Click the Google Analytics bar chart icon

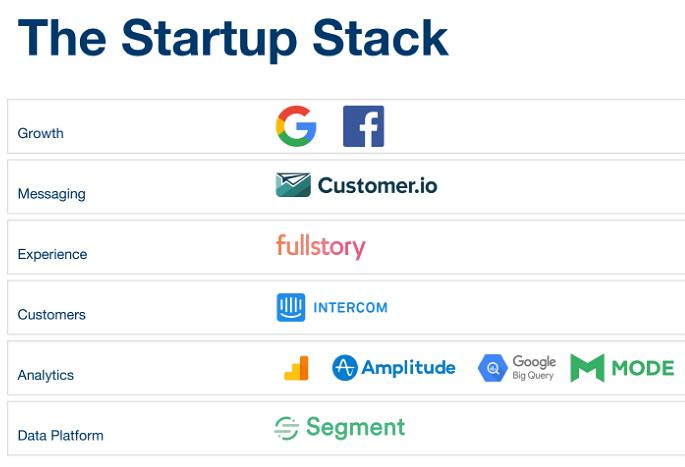click(x=296, y=368)
